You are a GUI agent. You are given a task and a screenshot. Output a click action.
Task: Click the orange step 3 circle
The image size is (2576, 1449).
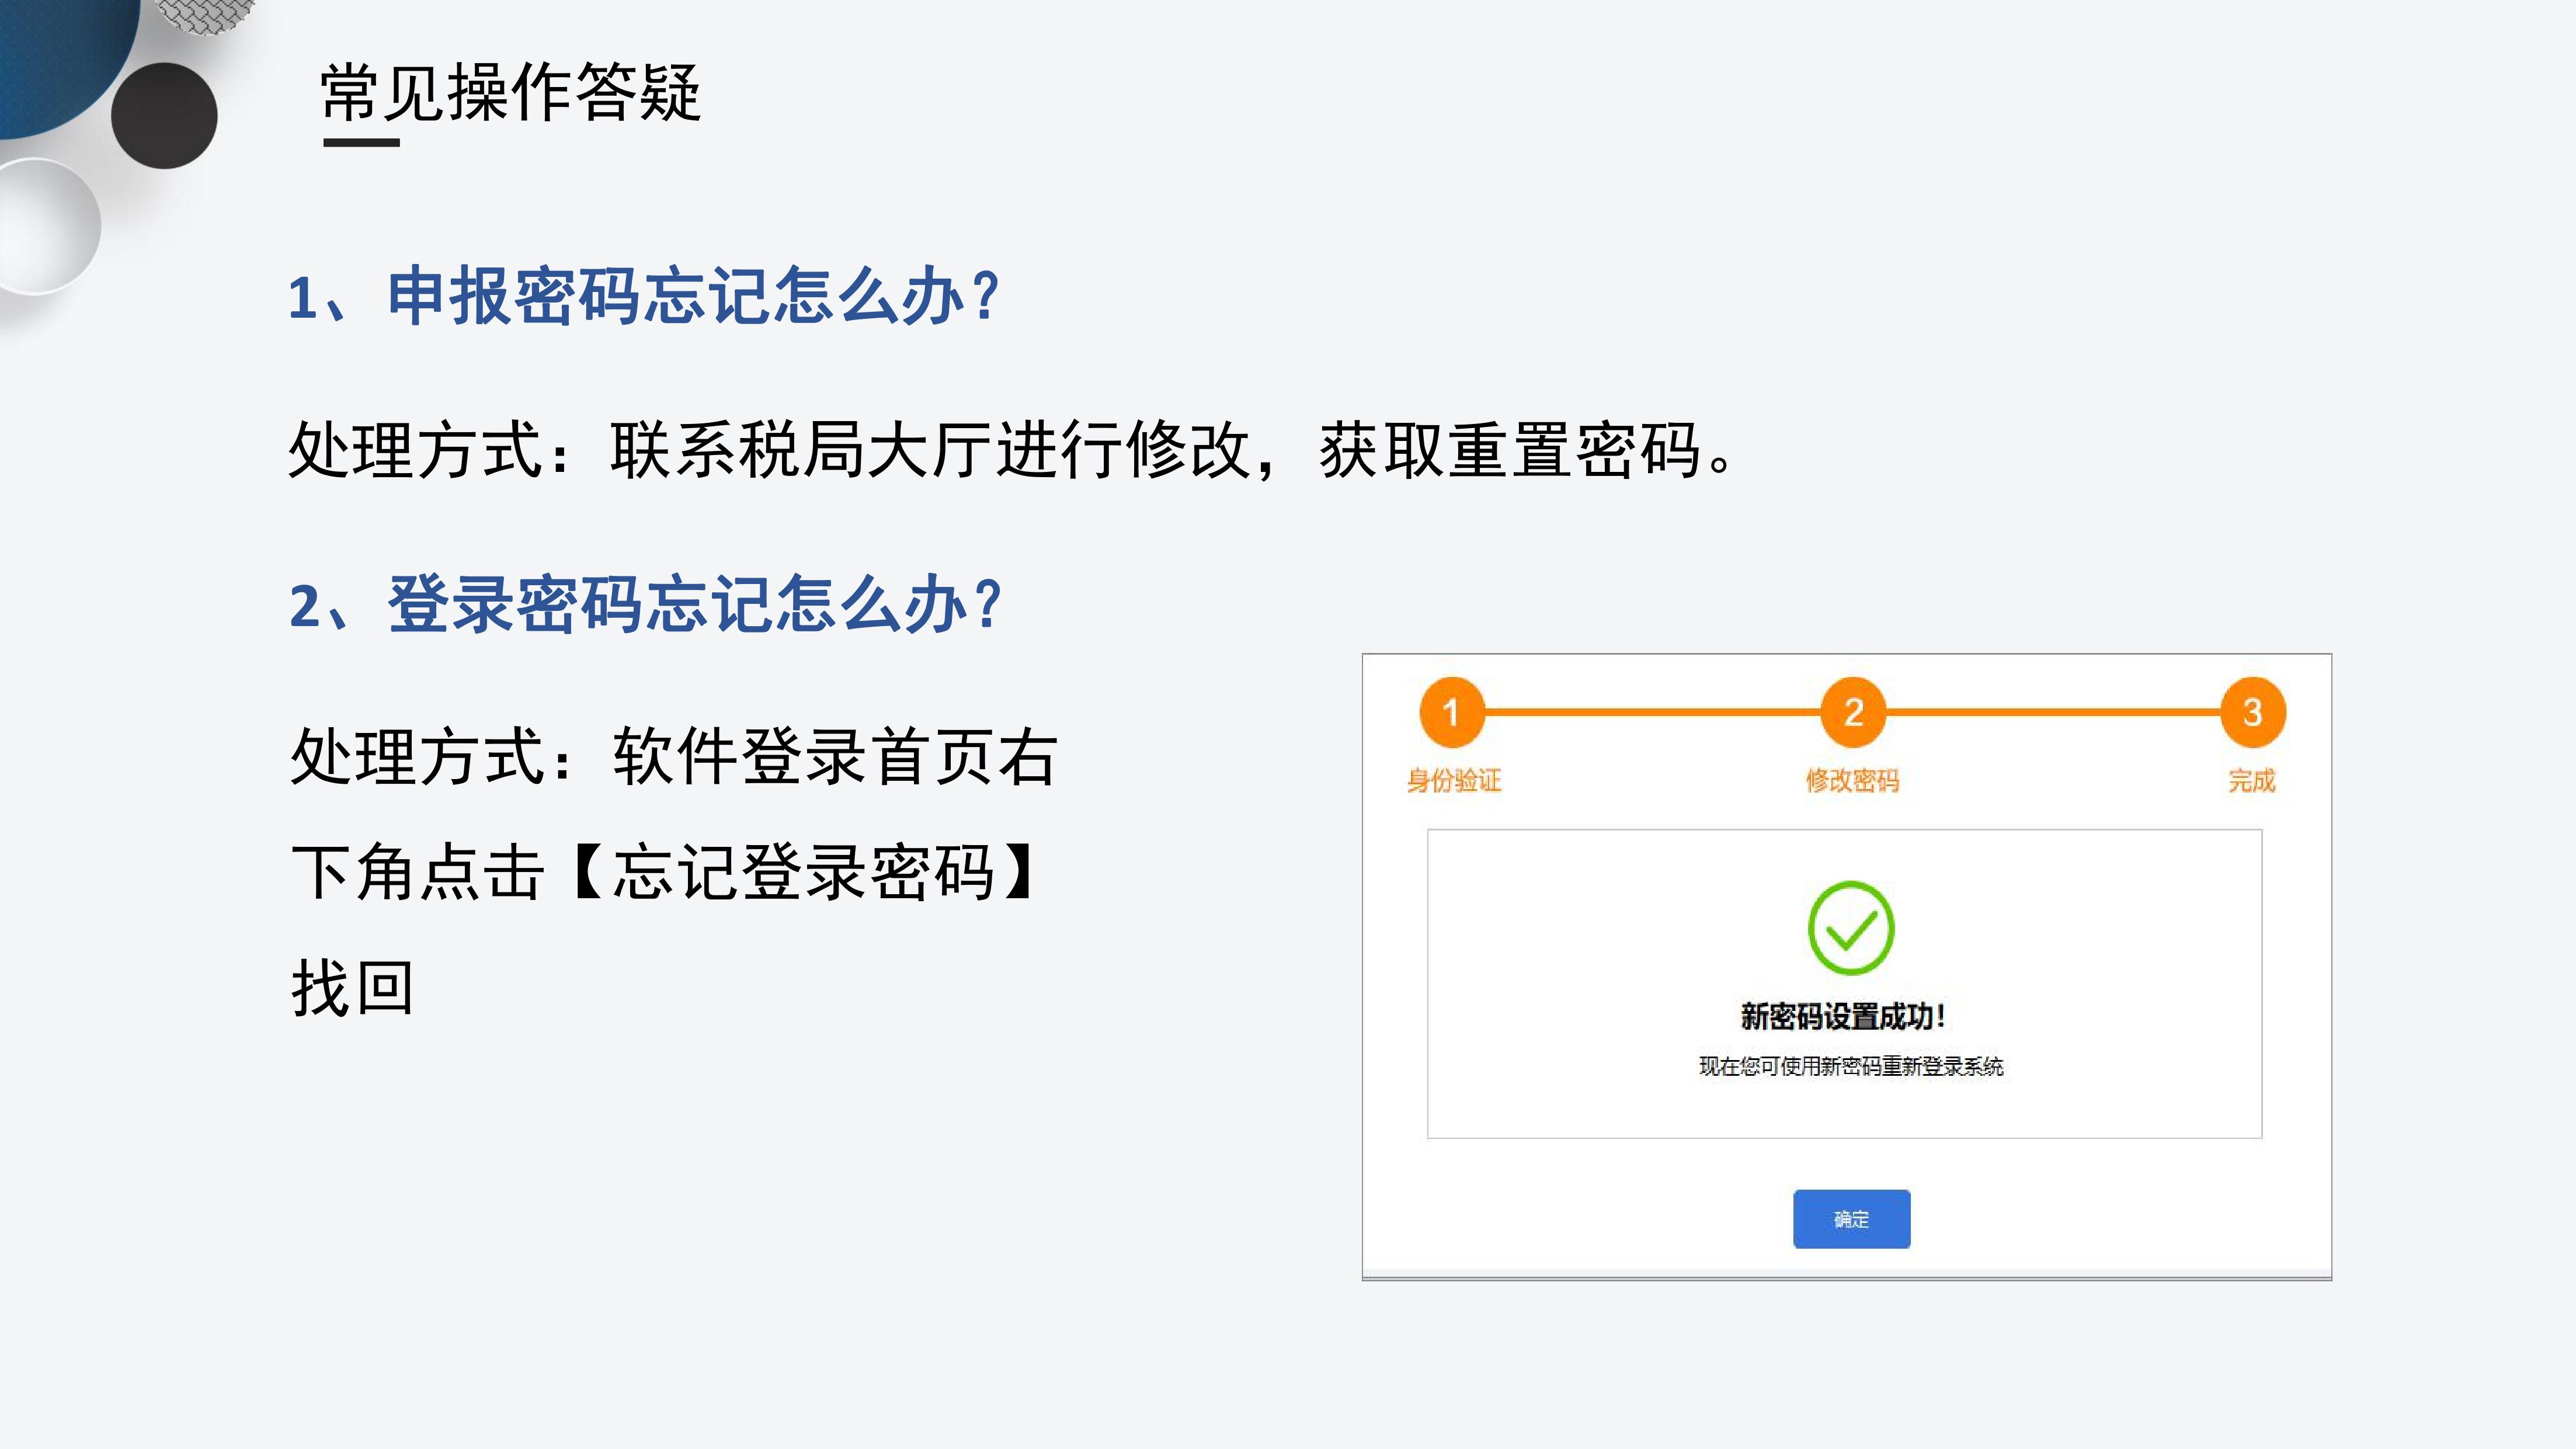click(2252, 712)
